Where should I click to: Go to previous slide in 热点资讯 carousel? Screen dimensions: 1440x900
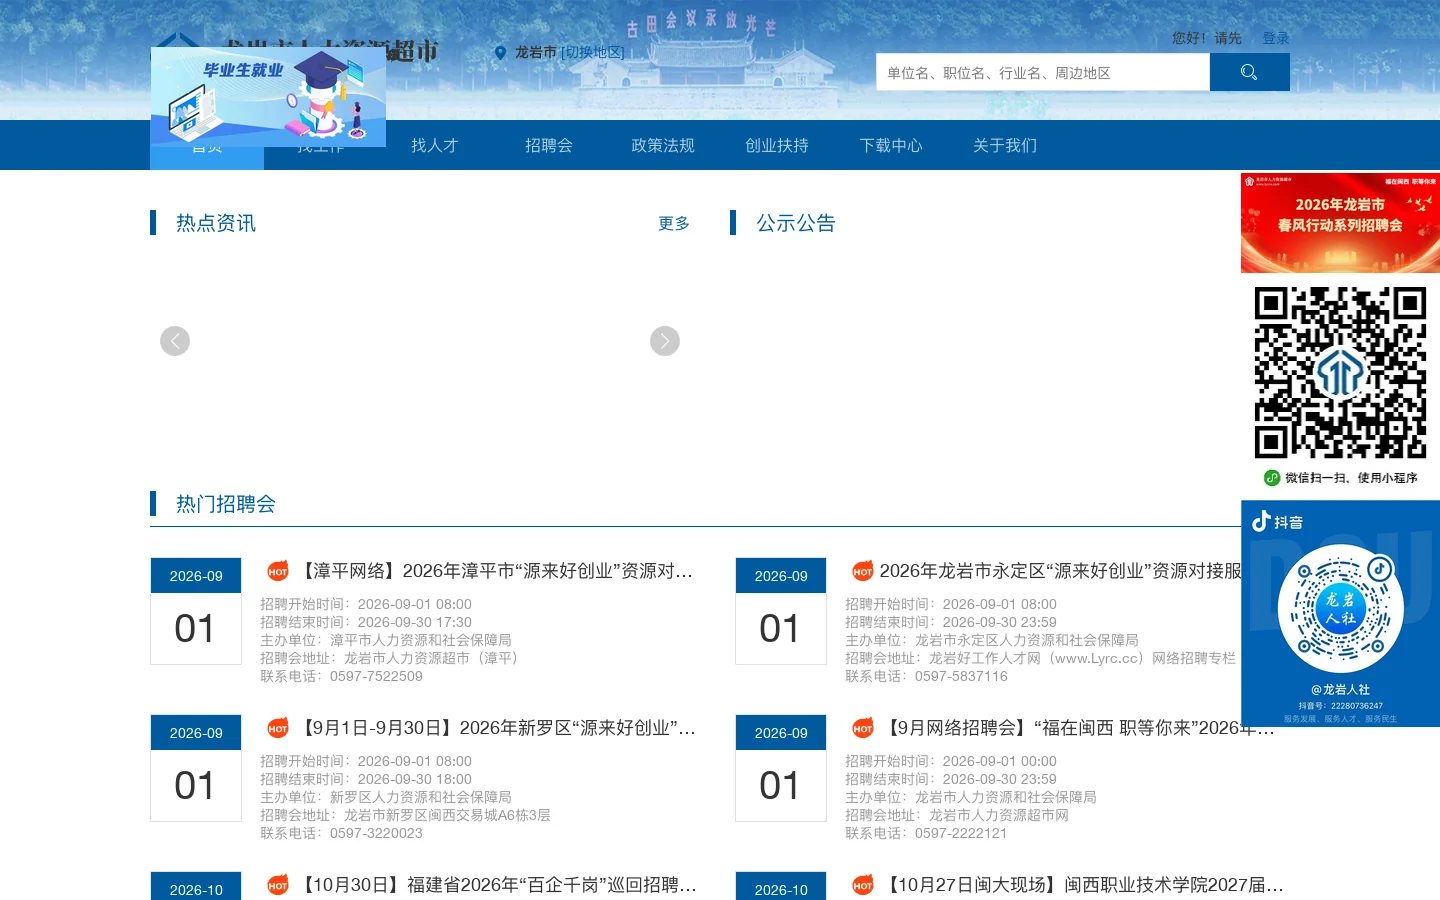175,341
